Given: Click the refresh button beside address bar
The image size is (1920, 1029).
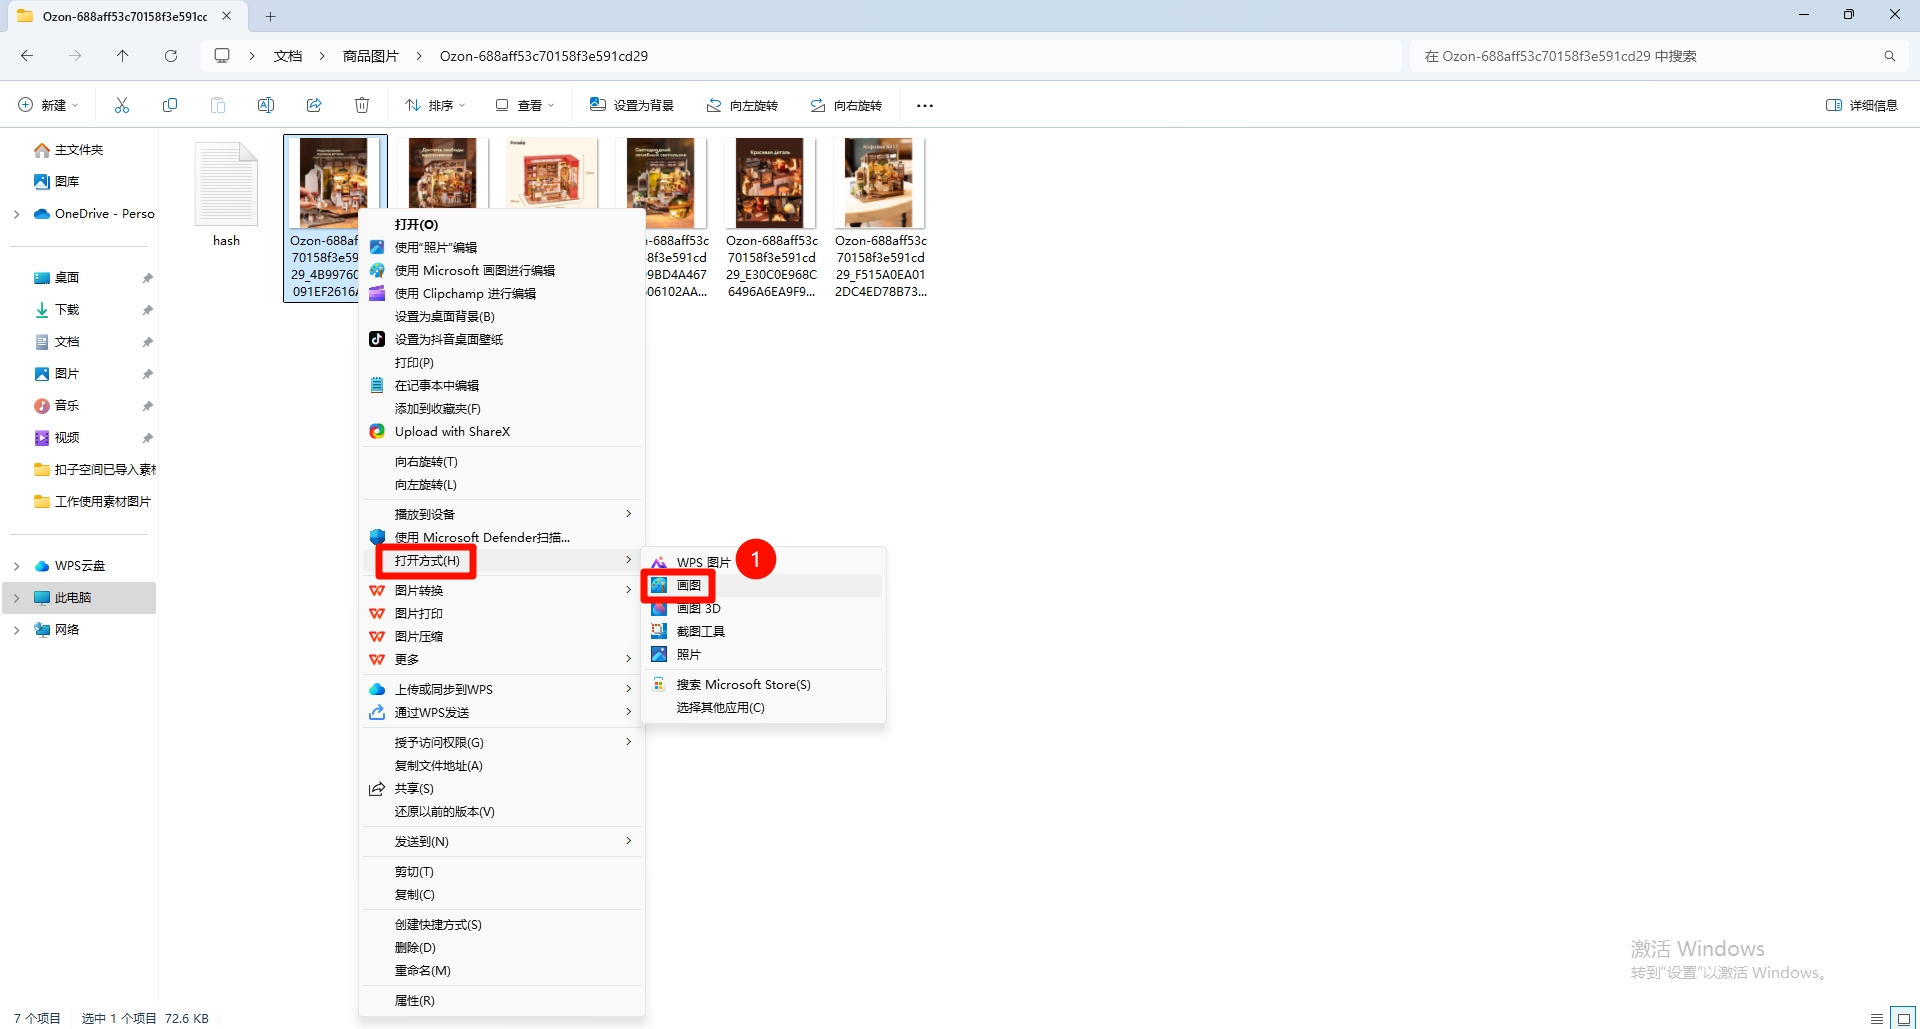Looking at the screenshot, I should coord(171,56).
